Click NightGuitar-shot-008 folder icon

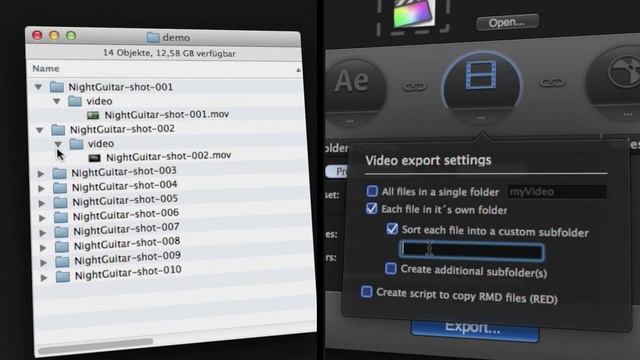click(62, 246)
